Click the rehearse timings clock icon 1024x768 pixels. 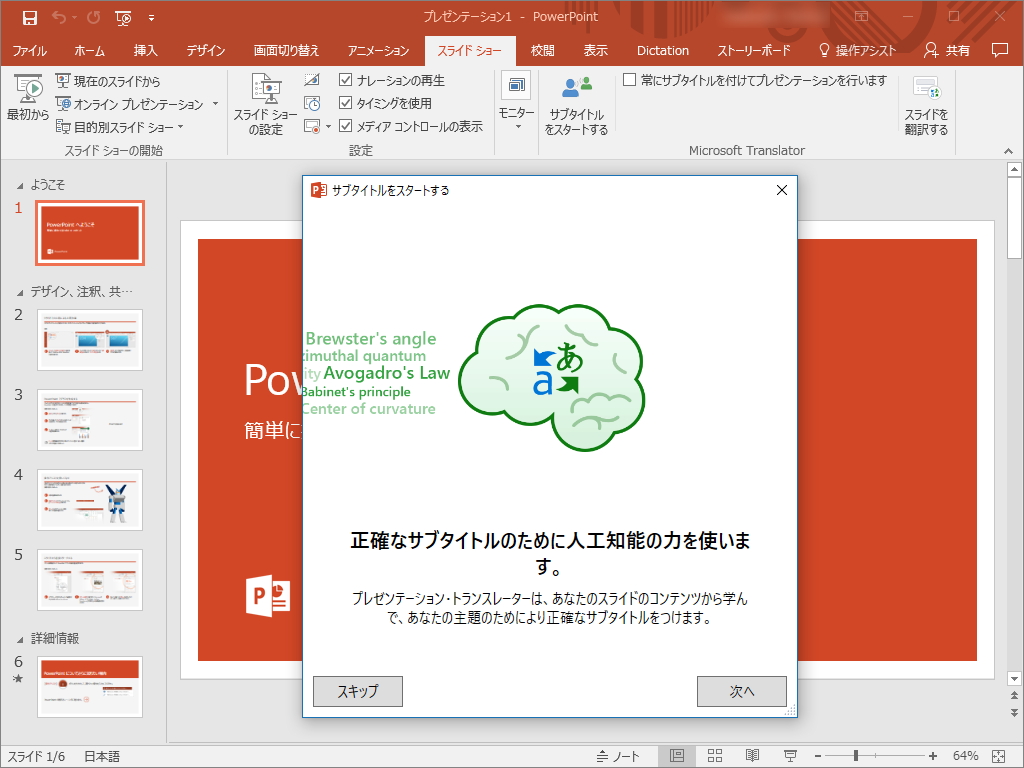click(x=311, y=102)
